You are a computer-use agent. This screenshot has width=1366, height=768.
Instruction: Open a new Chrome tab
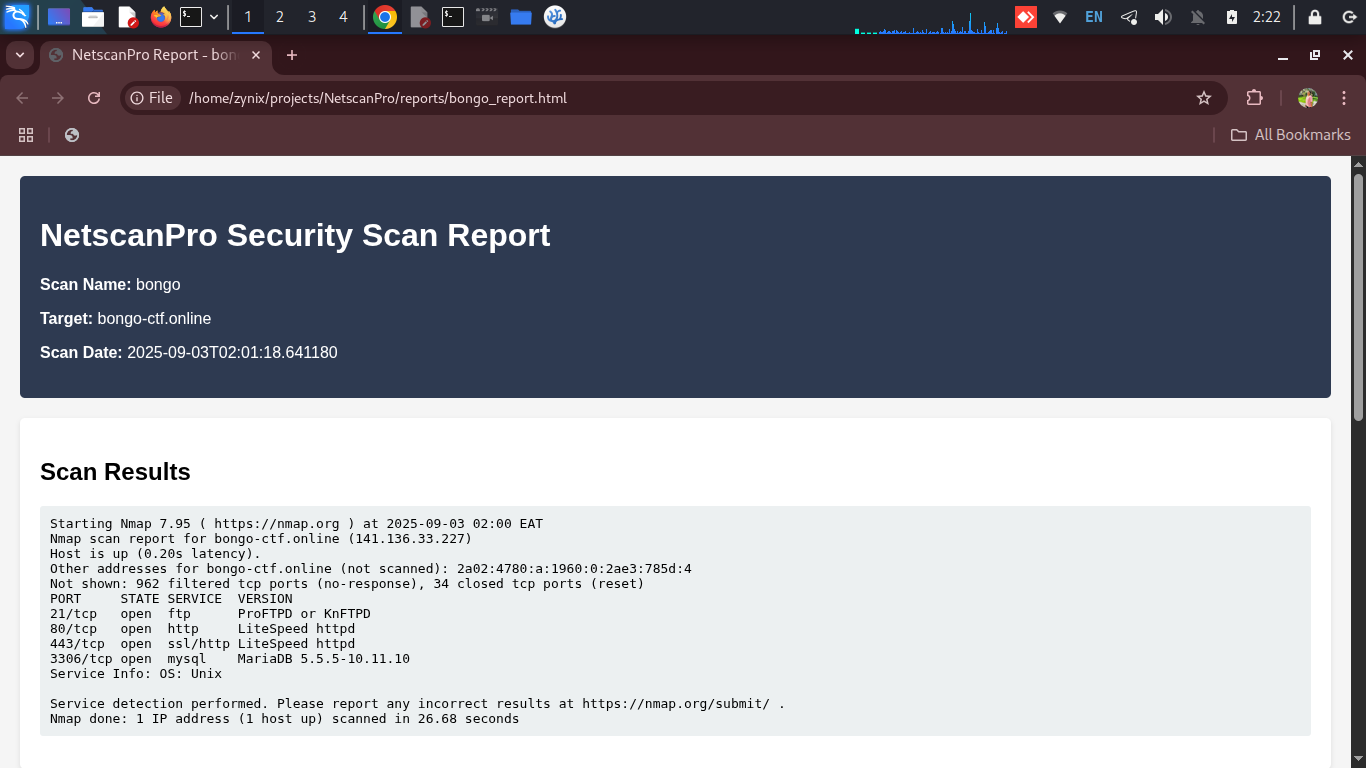click(x=292, y=55)
